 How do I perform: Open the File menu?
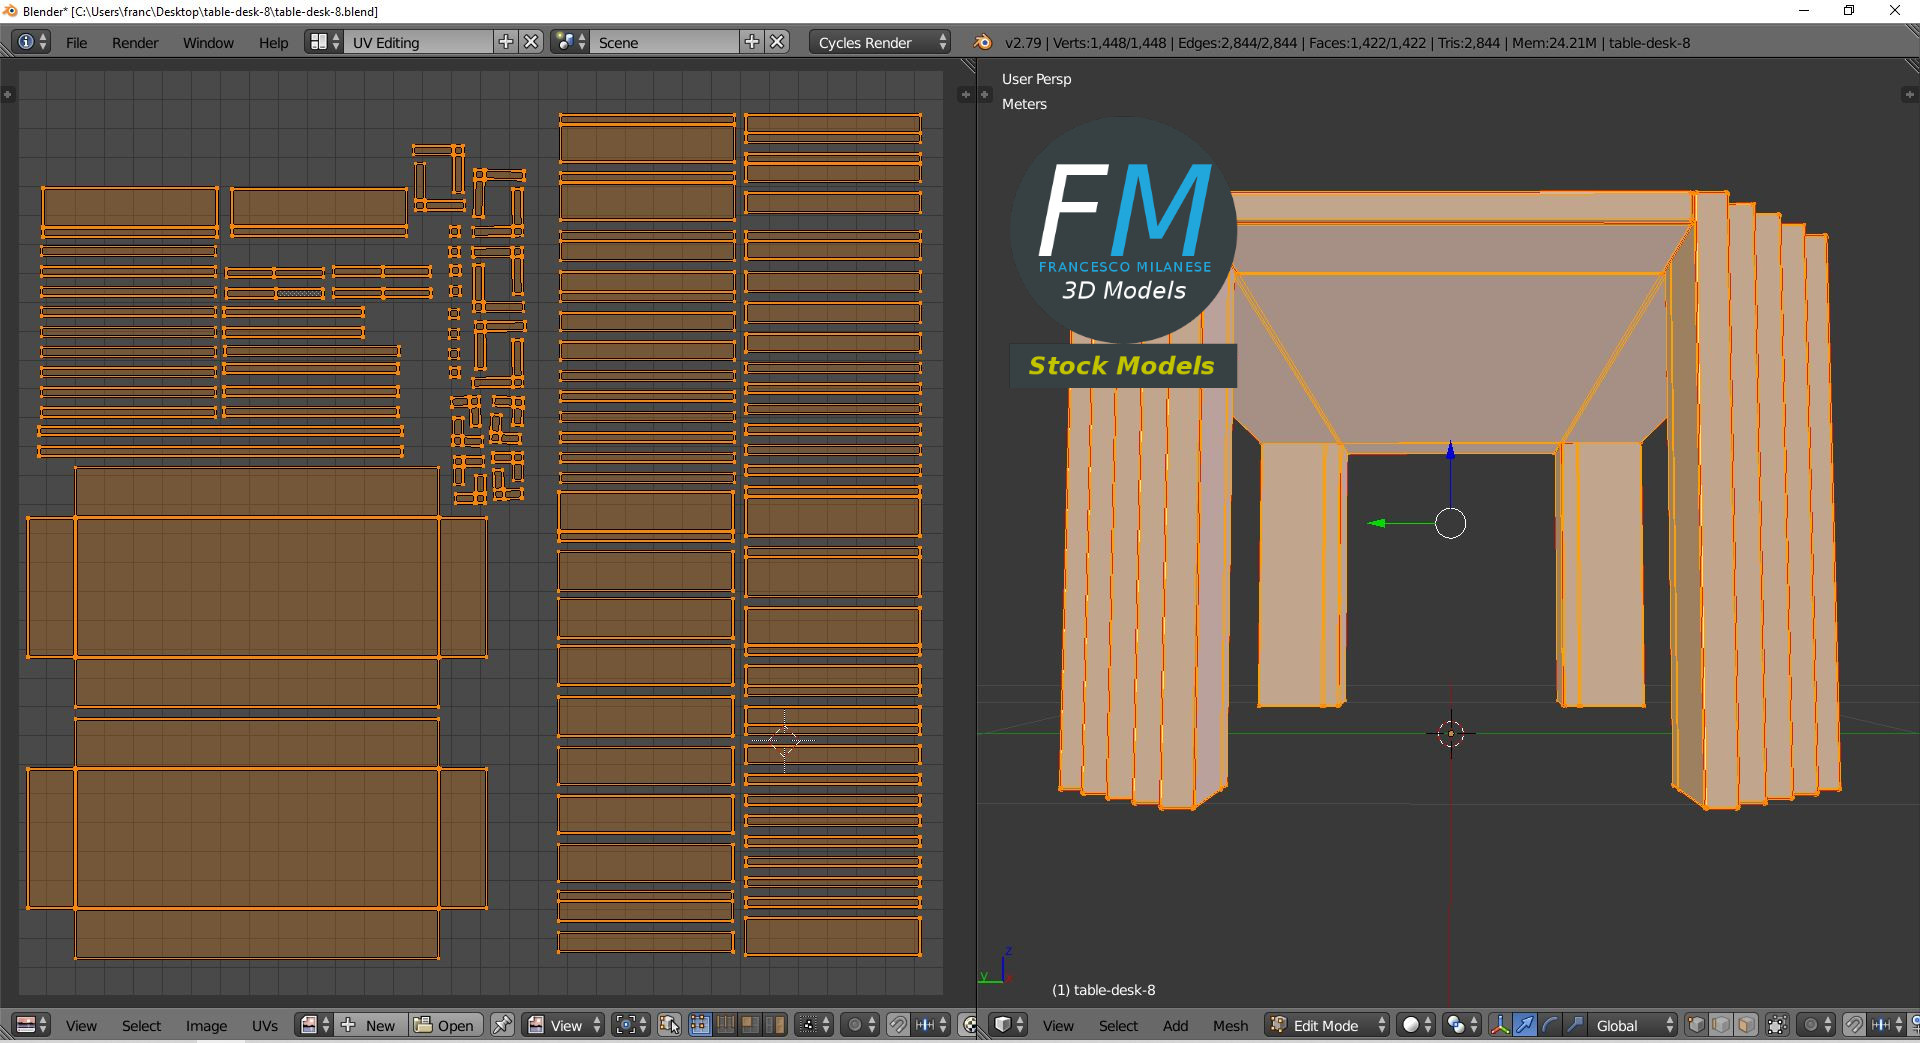point(76,43)
